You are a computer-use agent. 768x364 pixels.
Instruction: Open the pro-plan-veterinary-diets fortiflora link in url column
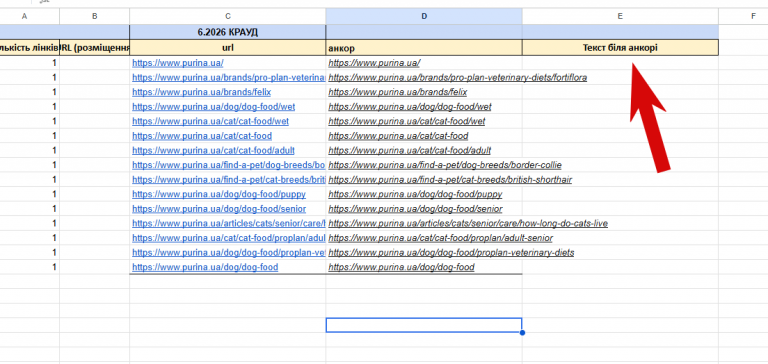tap(228, 77)
